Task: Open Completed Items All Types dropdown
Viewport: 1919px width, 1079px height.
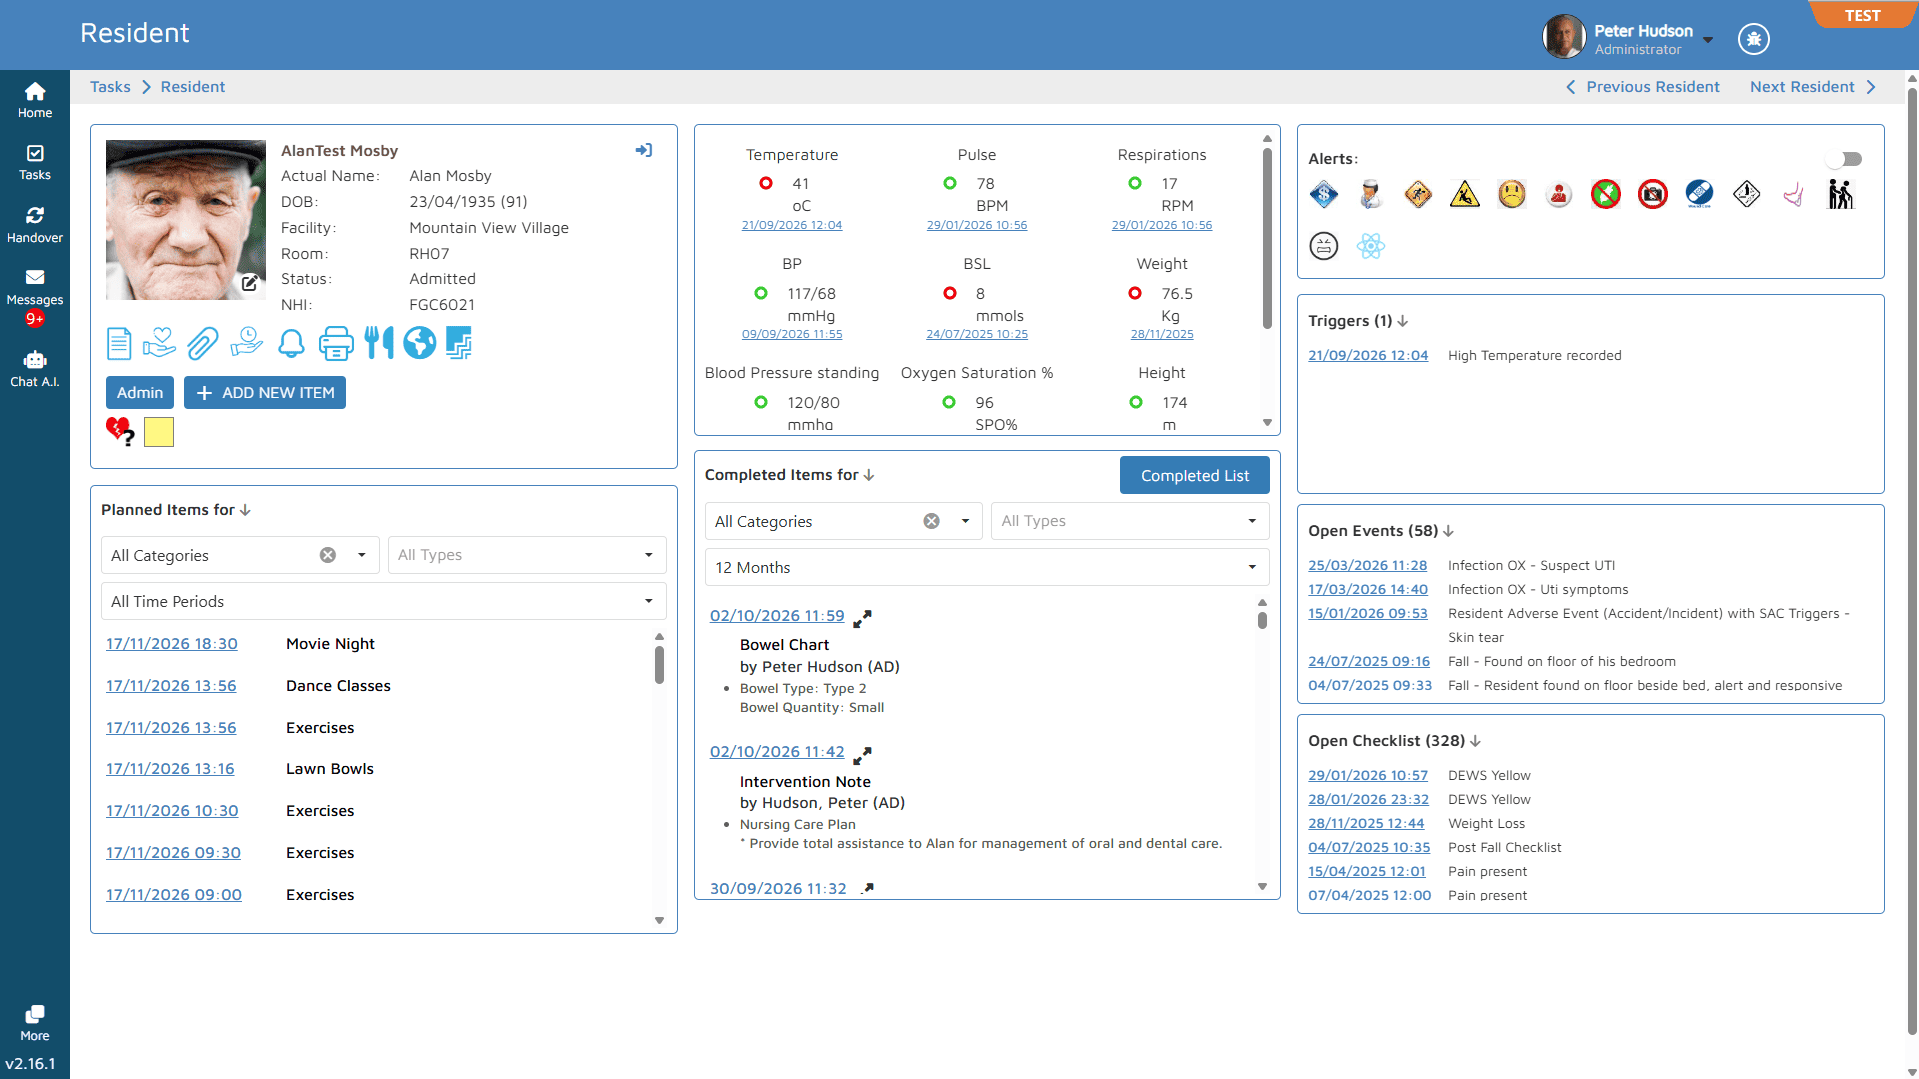Action: [x=1130, y=521]
